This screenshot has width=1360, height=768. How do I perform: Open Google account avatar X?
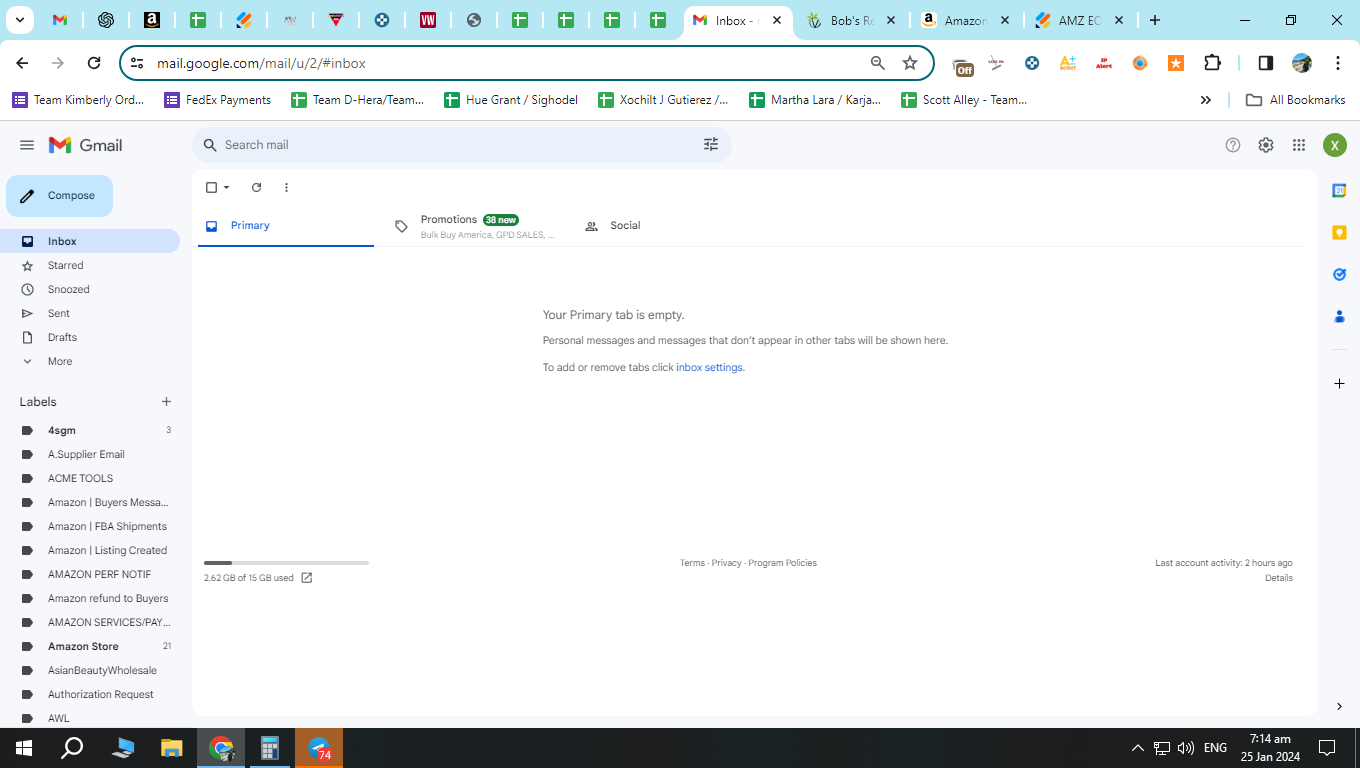[1335, 145]
